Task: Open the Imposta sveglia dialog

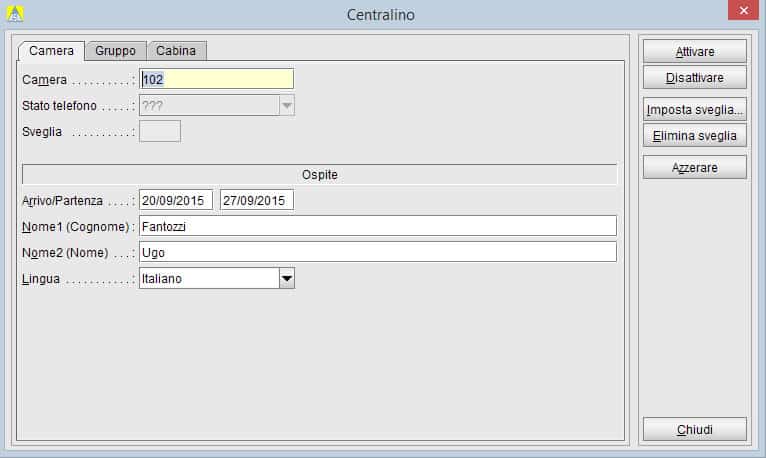Action: click(694, 109)
